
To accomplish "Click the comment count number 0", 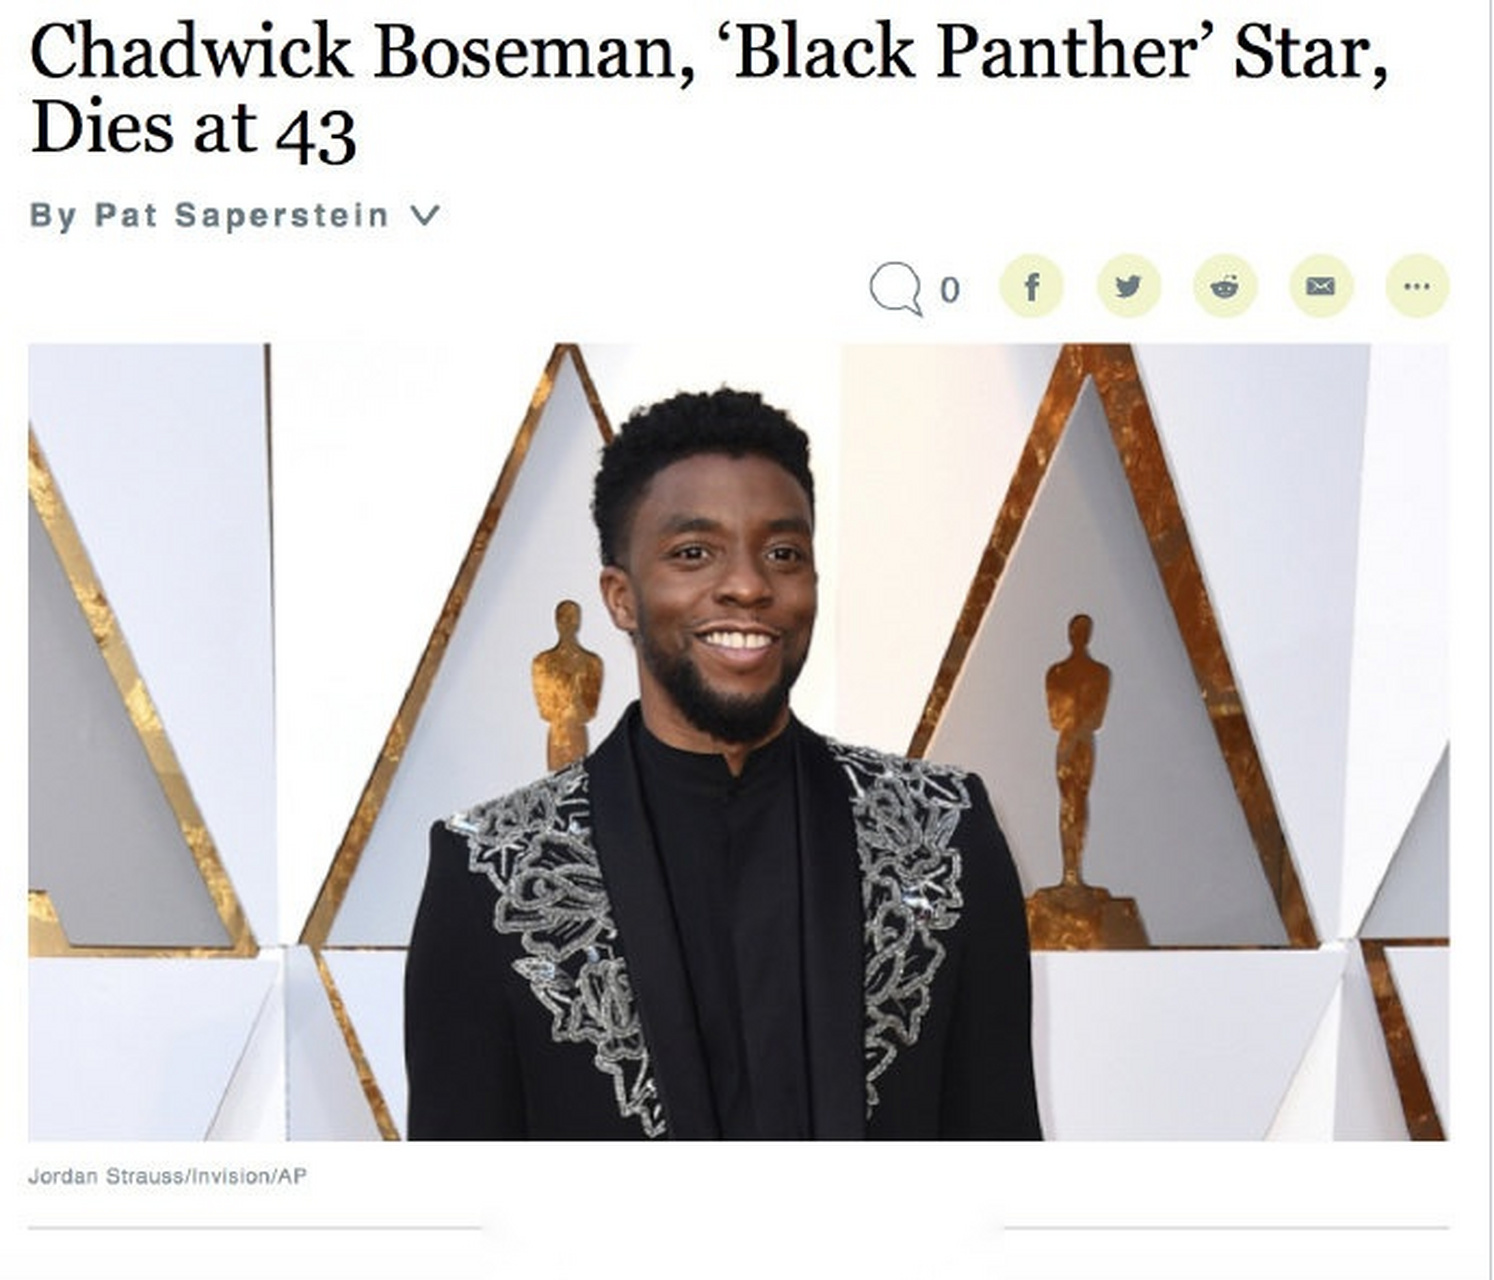I will click(950, 290).
